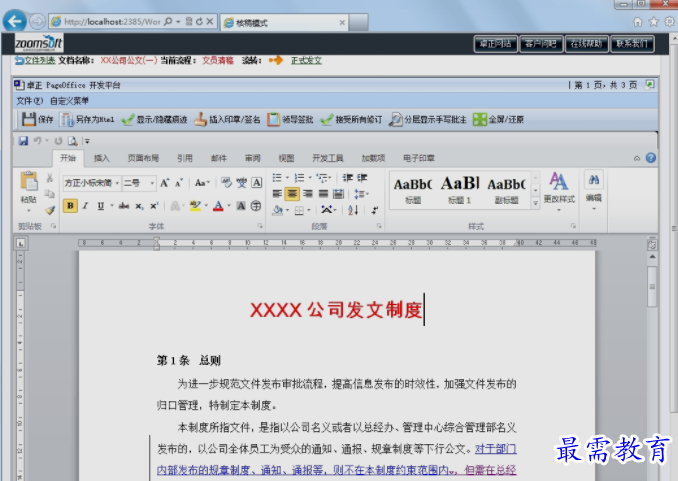Image resolution: width=678 pixels, height=481 pixels.
Task: Click 联系我们 header button
Action: click(x=632, y=44)
